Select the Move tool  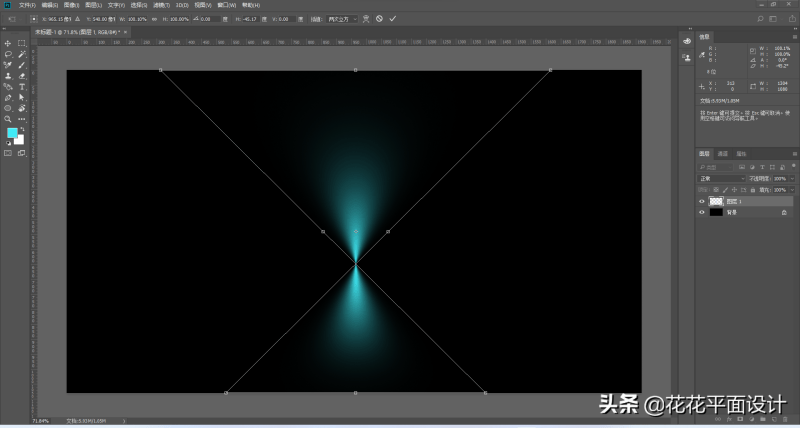pos(8,43)
